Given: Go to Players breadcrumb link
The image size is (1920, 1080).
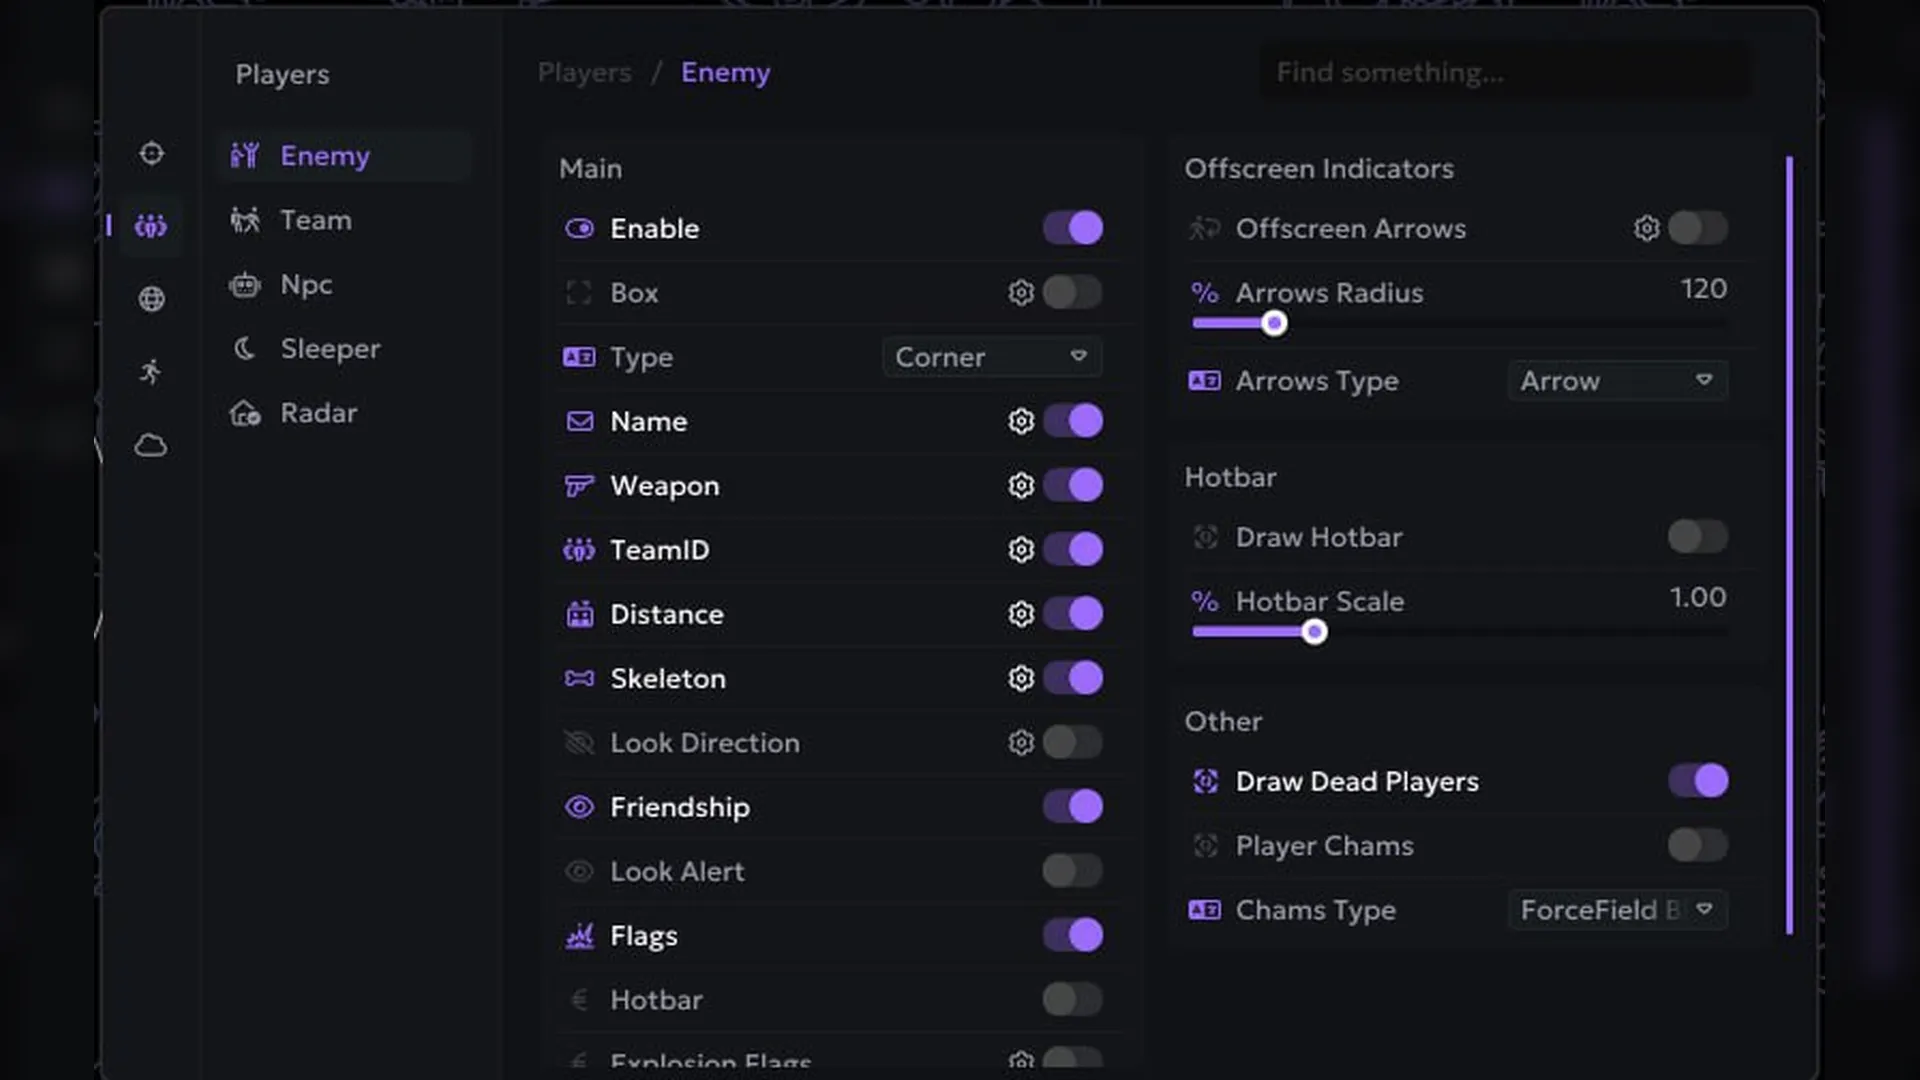Looking at the screenshot, I should coord(584,72).
